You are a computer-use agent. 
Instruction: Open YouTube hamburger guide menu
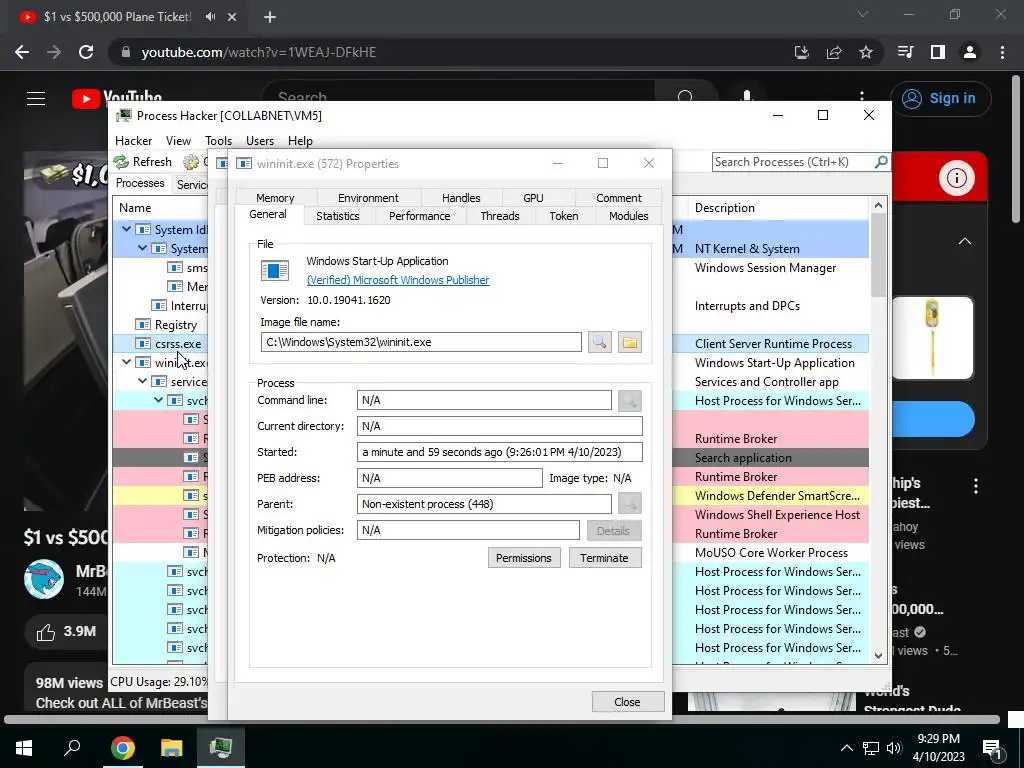[36, 99]
